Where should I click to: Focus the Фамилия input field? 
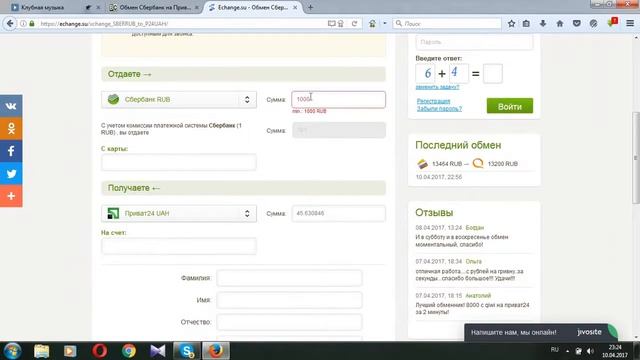pyautogui.click(x=289, y=278)
